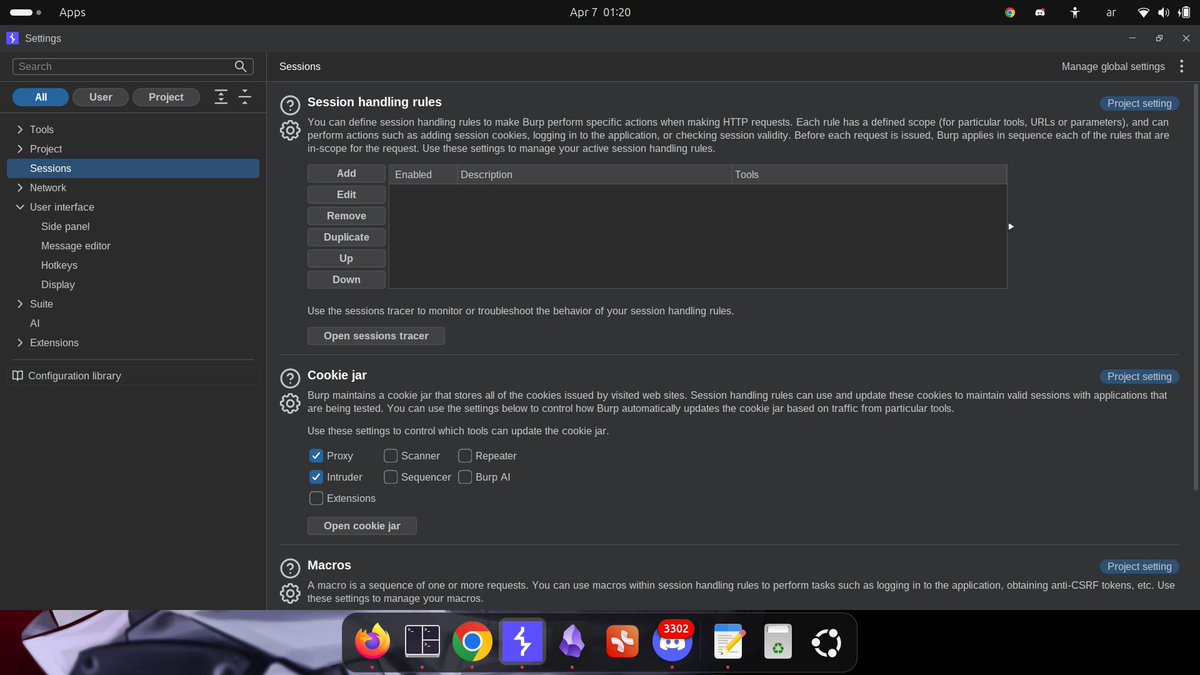Viewport: 1200px width, 675px height.
Task: Select the All filter tab
Action: click(41, 97)
